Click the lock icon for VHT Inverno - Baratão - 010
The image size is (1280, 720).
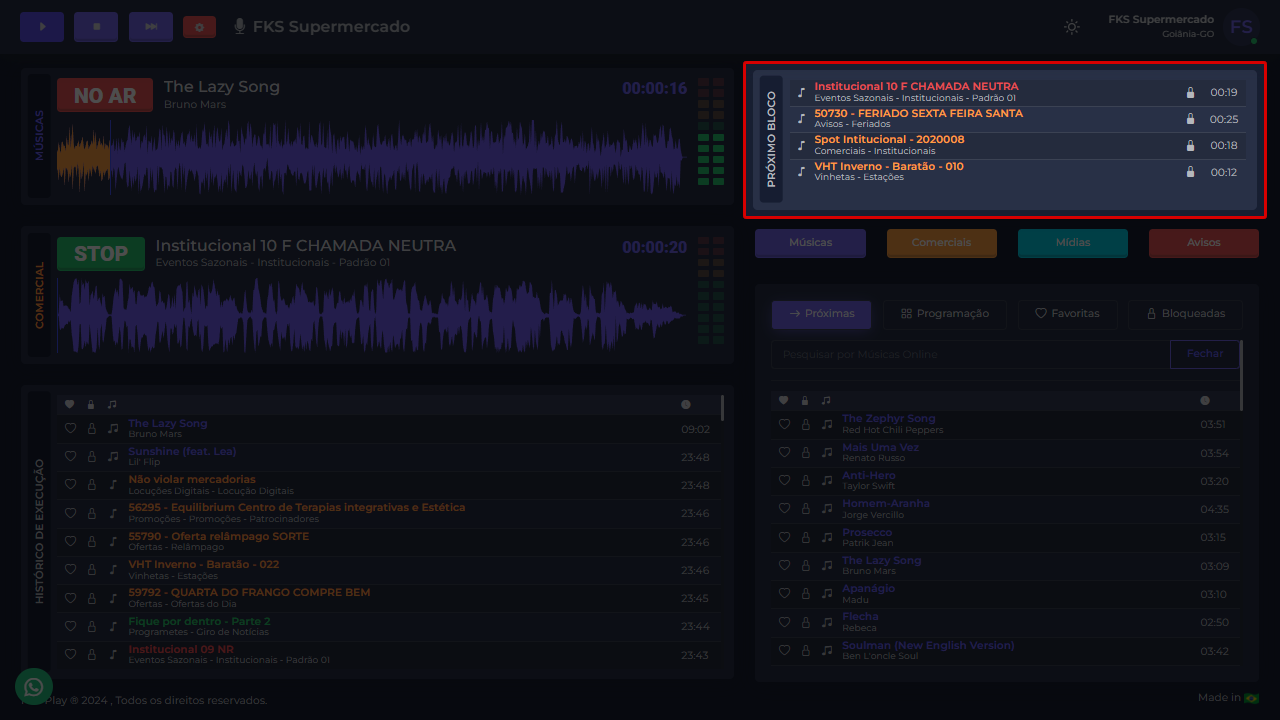coord(1190,172)
